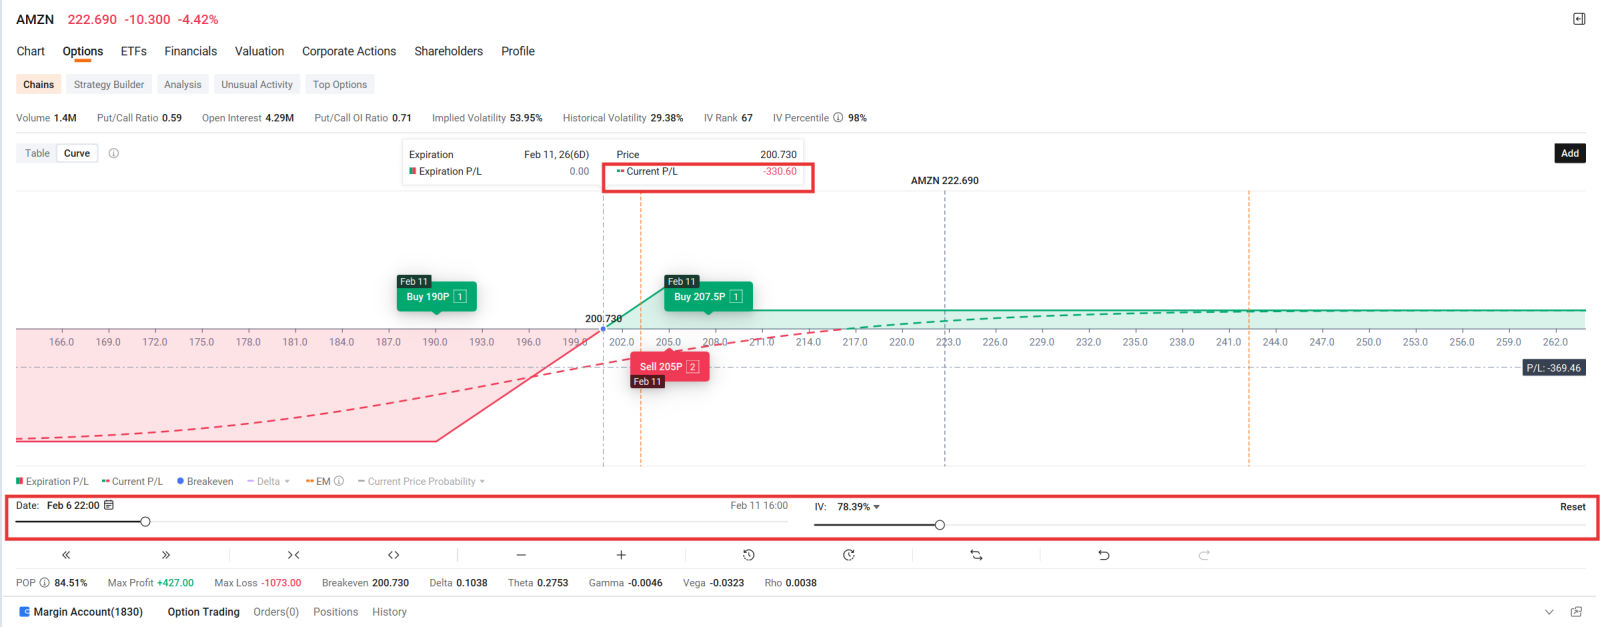Click Buy 190P Feb 11 leg marker
Viewport: 1600px width, 627px height.
436,296
